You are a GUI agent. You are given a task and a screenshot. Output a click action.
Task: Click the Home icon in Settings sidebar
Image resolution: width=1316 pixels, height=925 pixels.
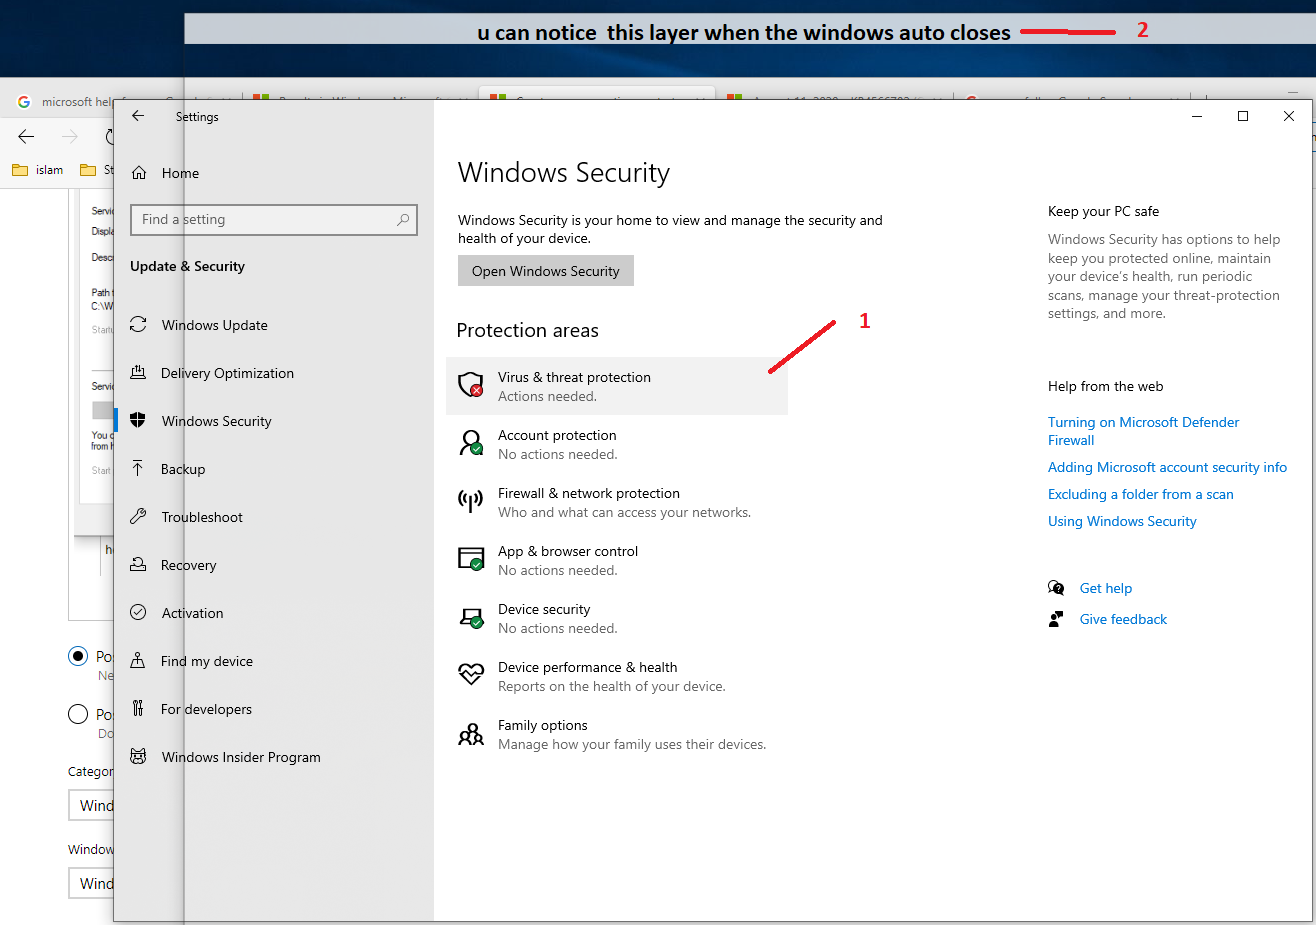(139, 173)
